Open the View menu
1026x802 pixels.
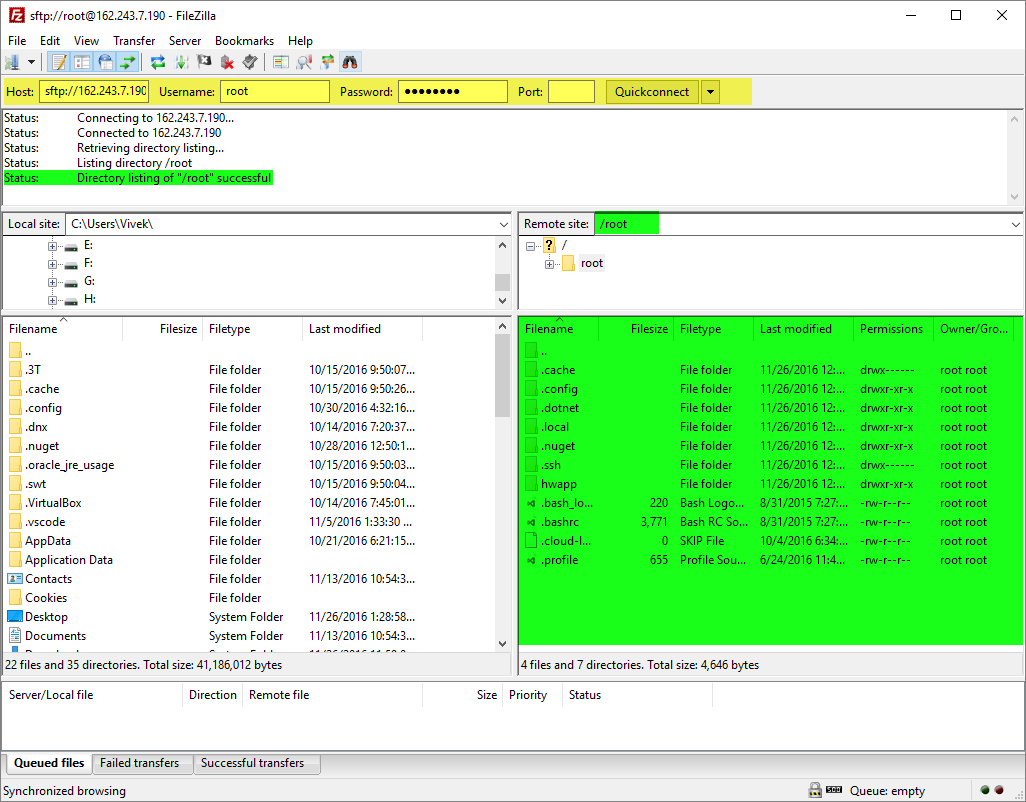pyautogui.click(x=86, y=41)
